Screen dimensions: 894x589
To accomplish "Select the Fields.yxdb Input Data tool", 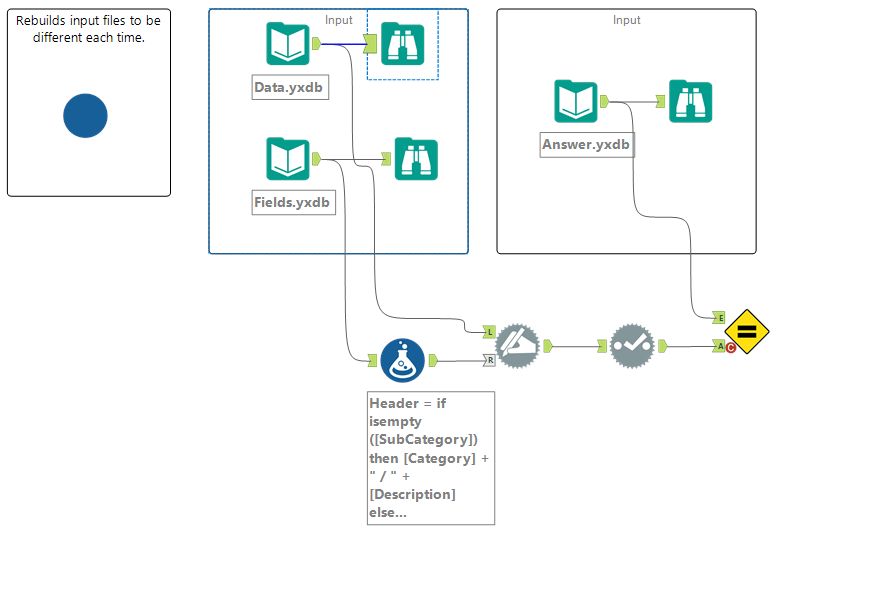I will tap(288, 159).
